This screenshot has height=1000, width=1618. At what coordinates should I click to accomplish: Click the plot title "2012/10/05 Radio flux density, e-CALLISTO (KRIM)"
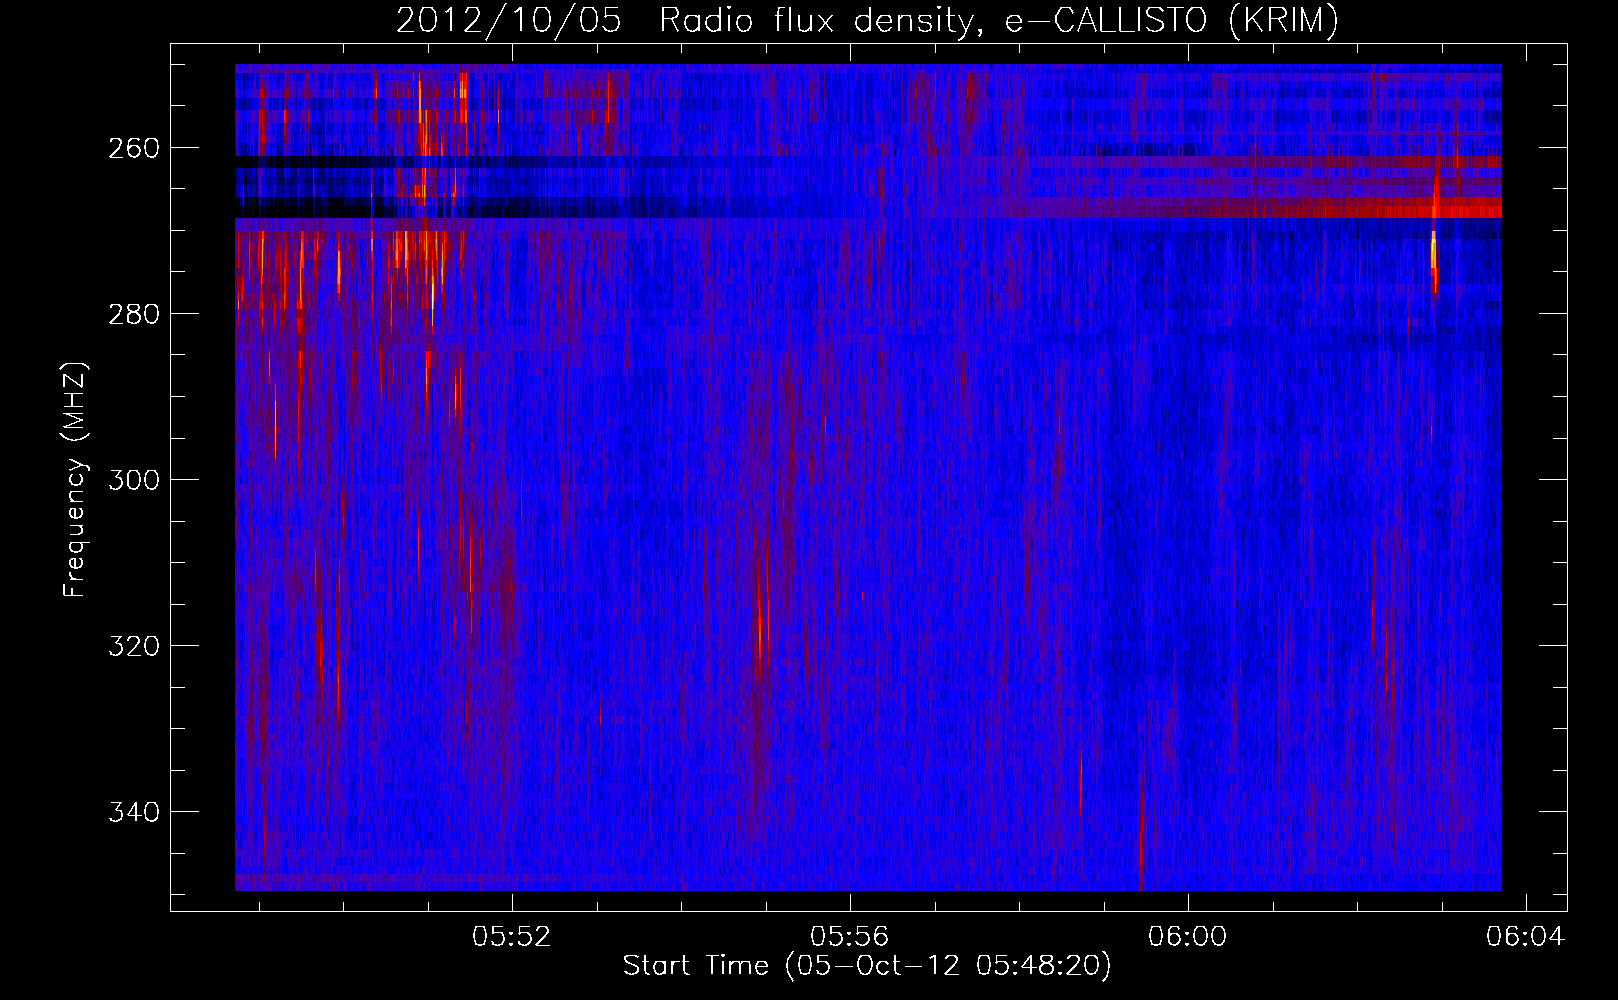pyautogui.click(x=867, y=20)
